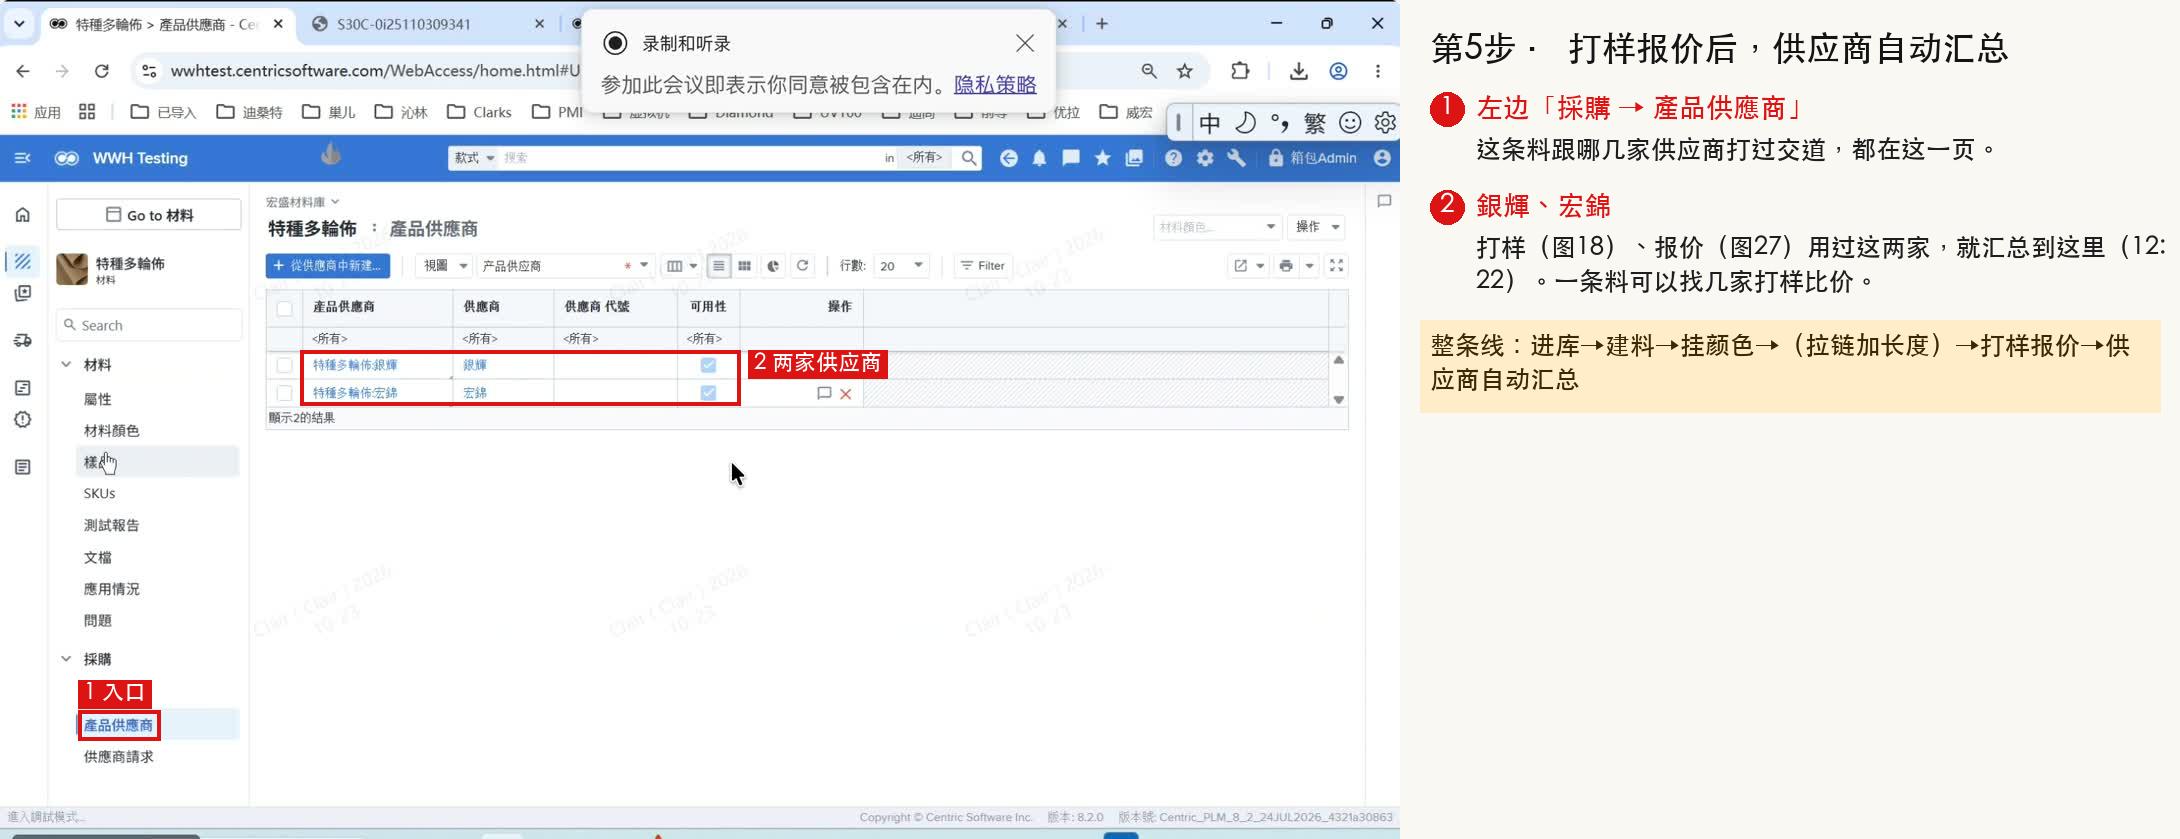Image resolution: width=2180 pixels, height=839 pixels.
Task: Tick the select-all checkbox in the table header
Action: point(285,309)
